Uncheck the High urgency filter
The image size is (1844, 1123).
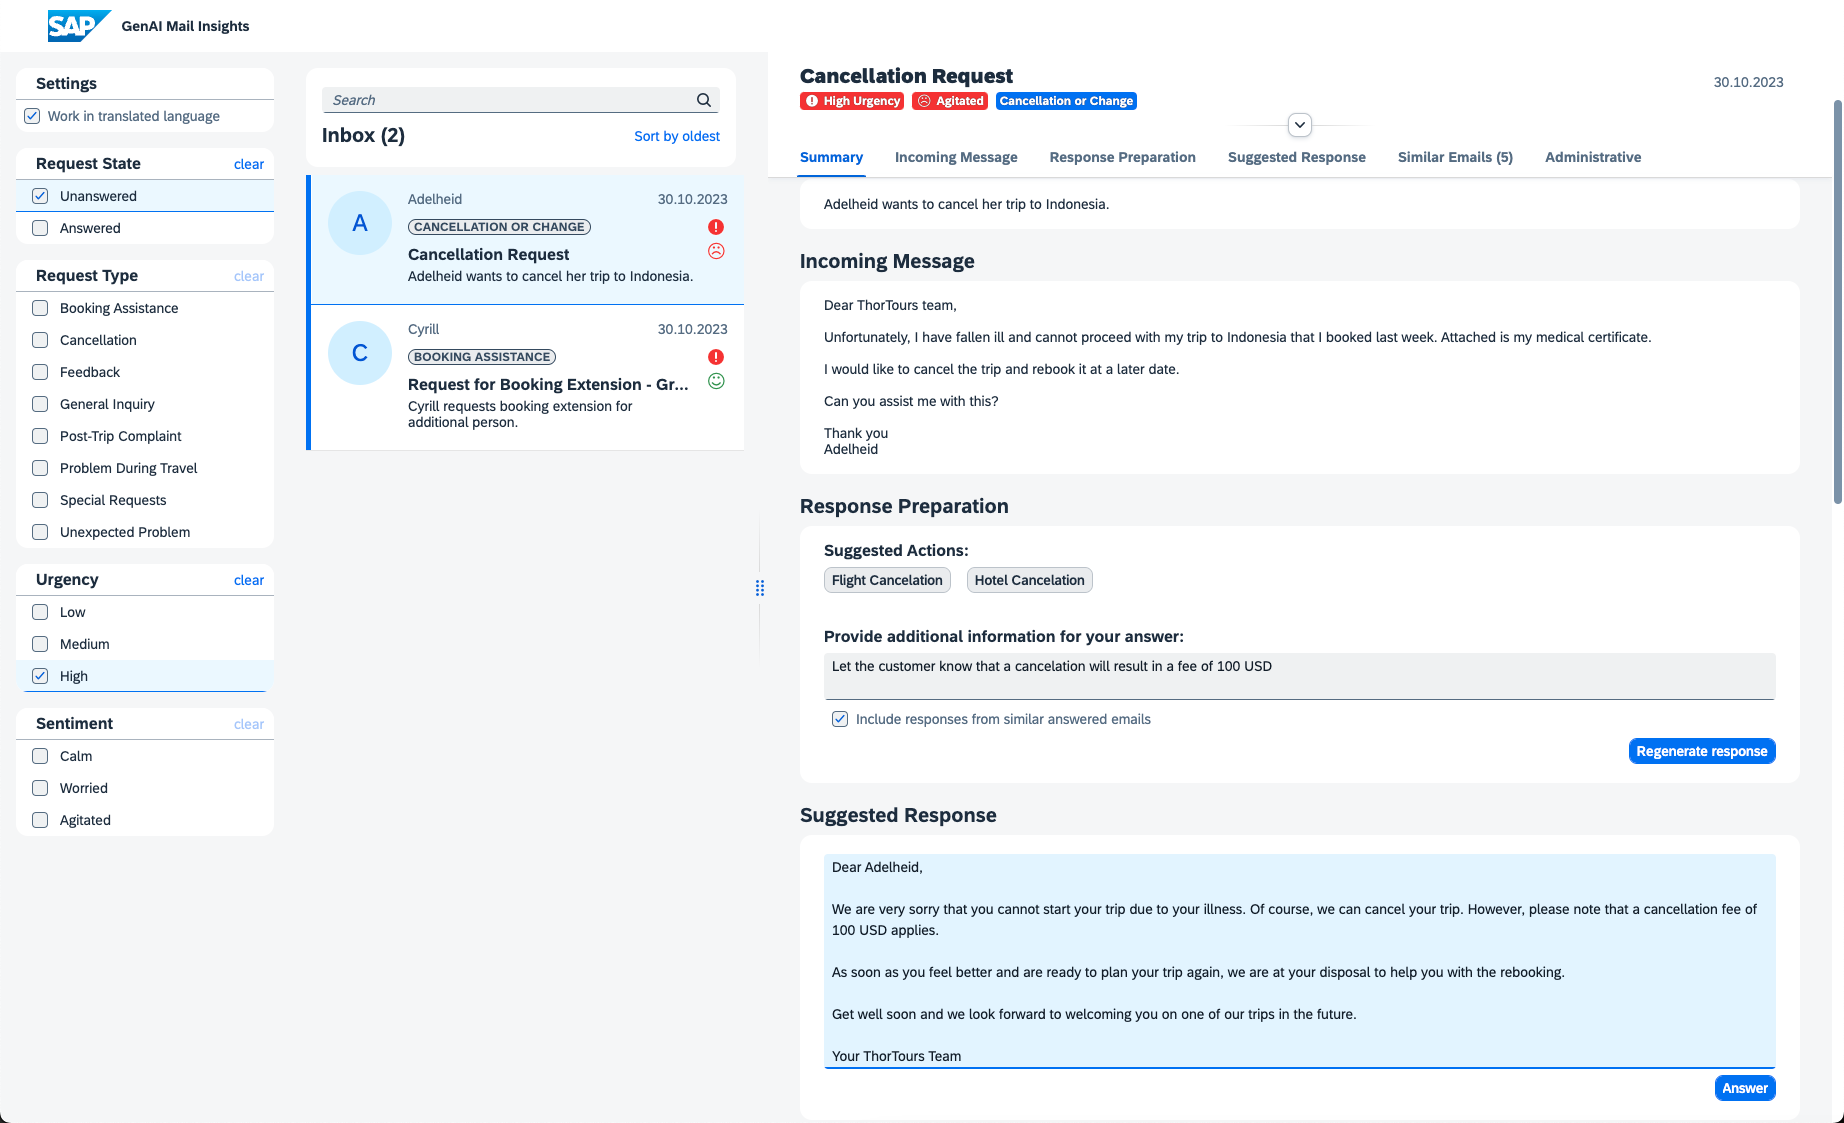(40, 676)
